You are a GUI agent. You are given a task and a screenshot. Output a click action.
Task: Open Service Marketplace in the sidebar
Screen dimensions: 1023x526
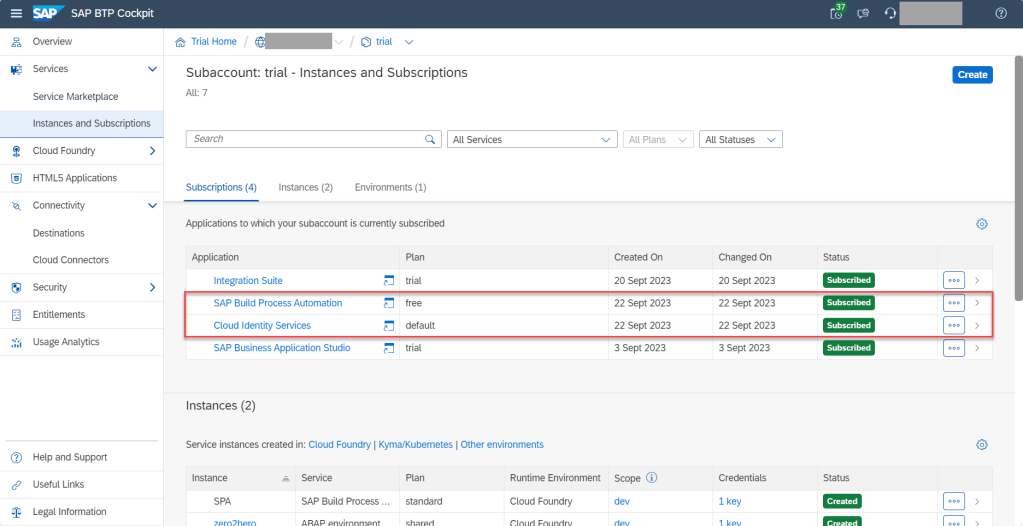tap(75, 97)
